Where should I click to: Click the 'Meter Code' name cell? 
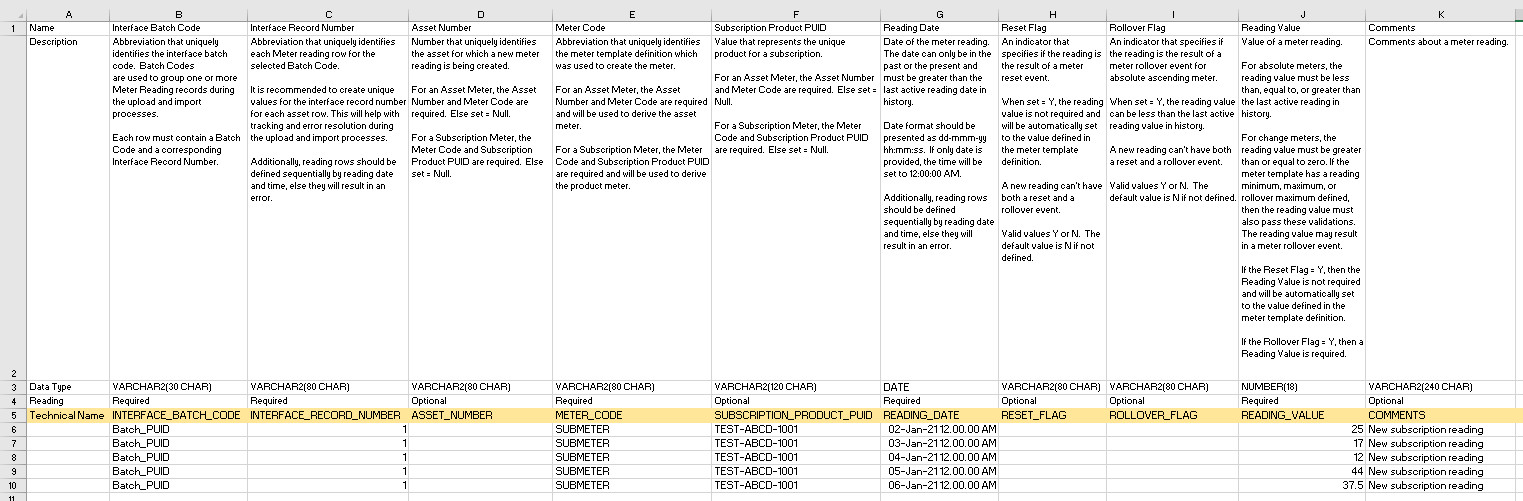[632, 28]
